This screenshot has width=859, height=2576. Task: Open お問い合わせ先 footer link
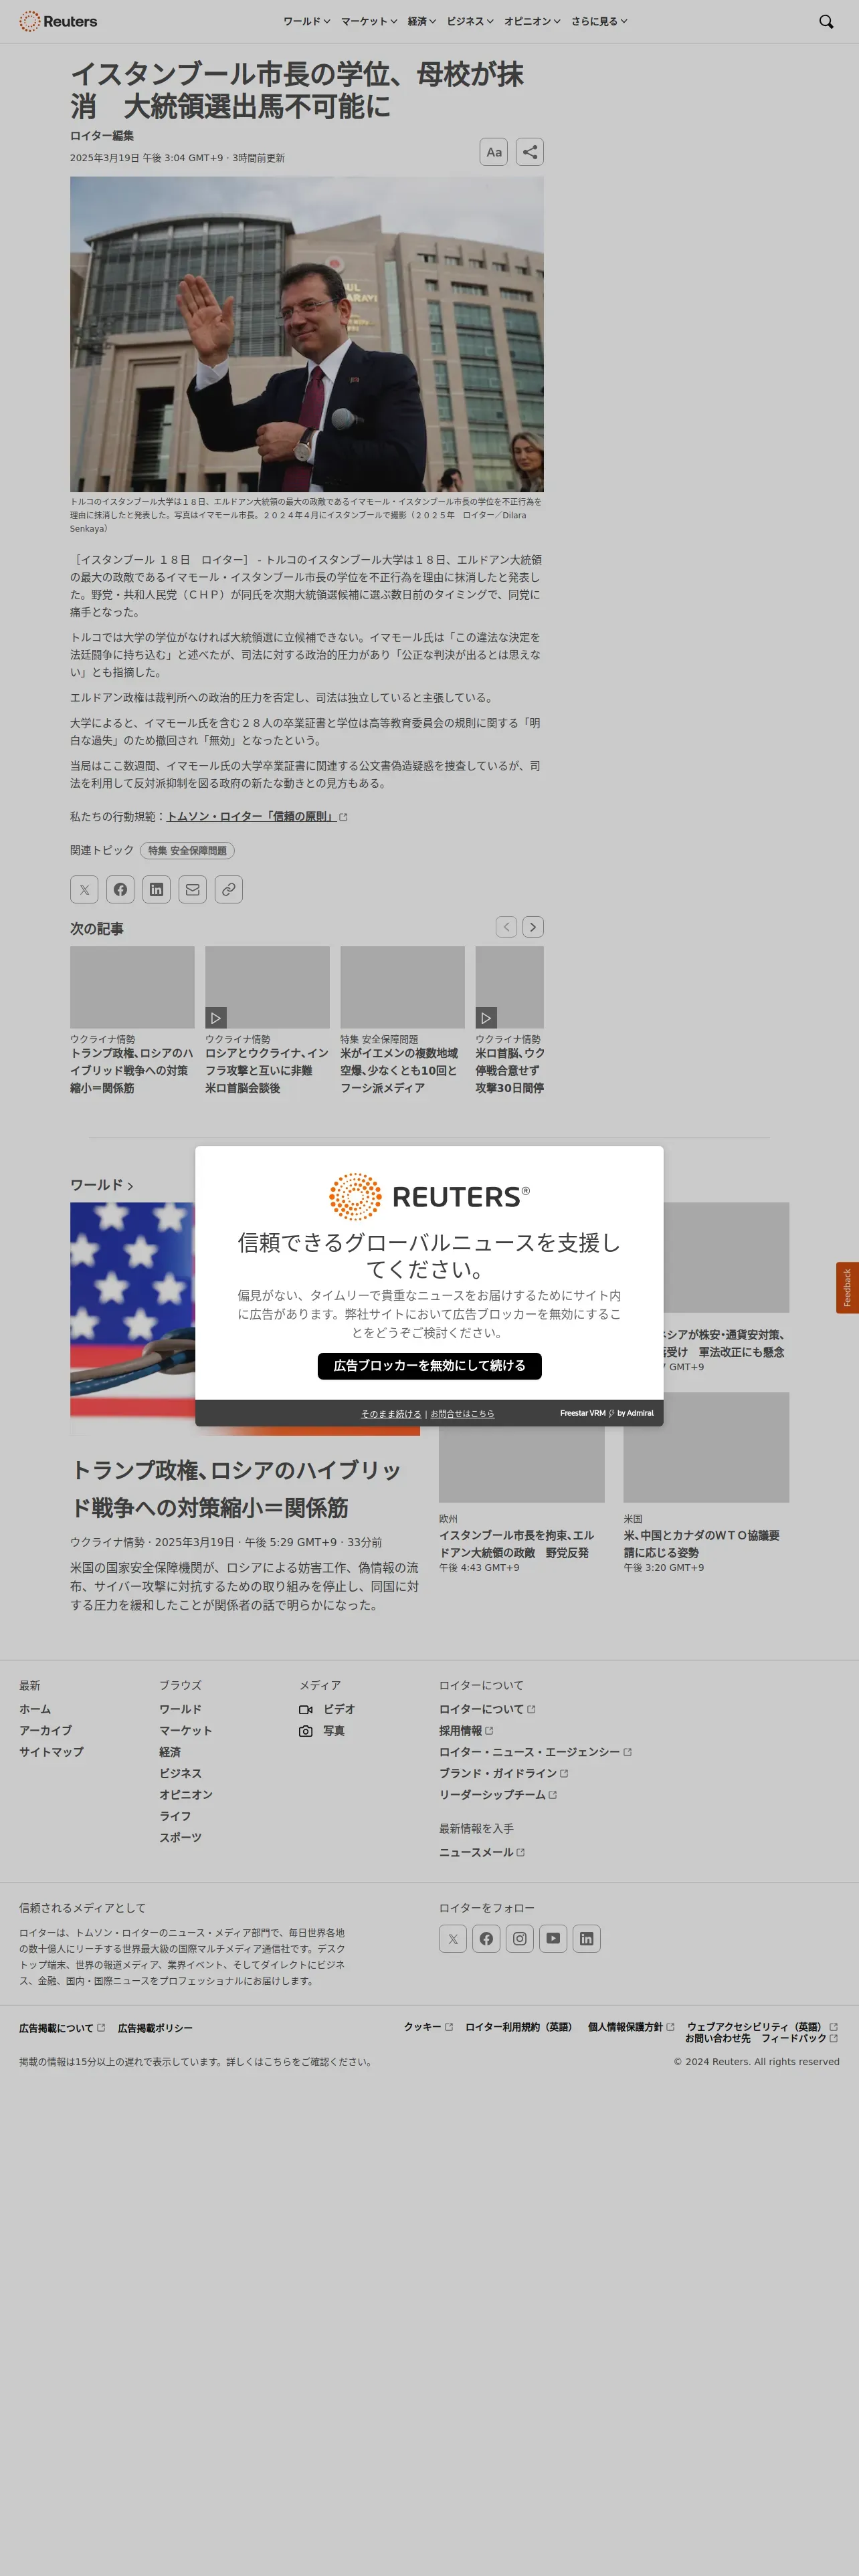click(717, 2038)
